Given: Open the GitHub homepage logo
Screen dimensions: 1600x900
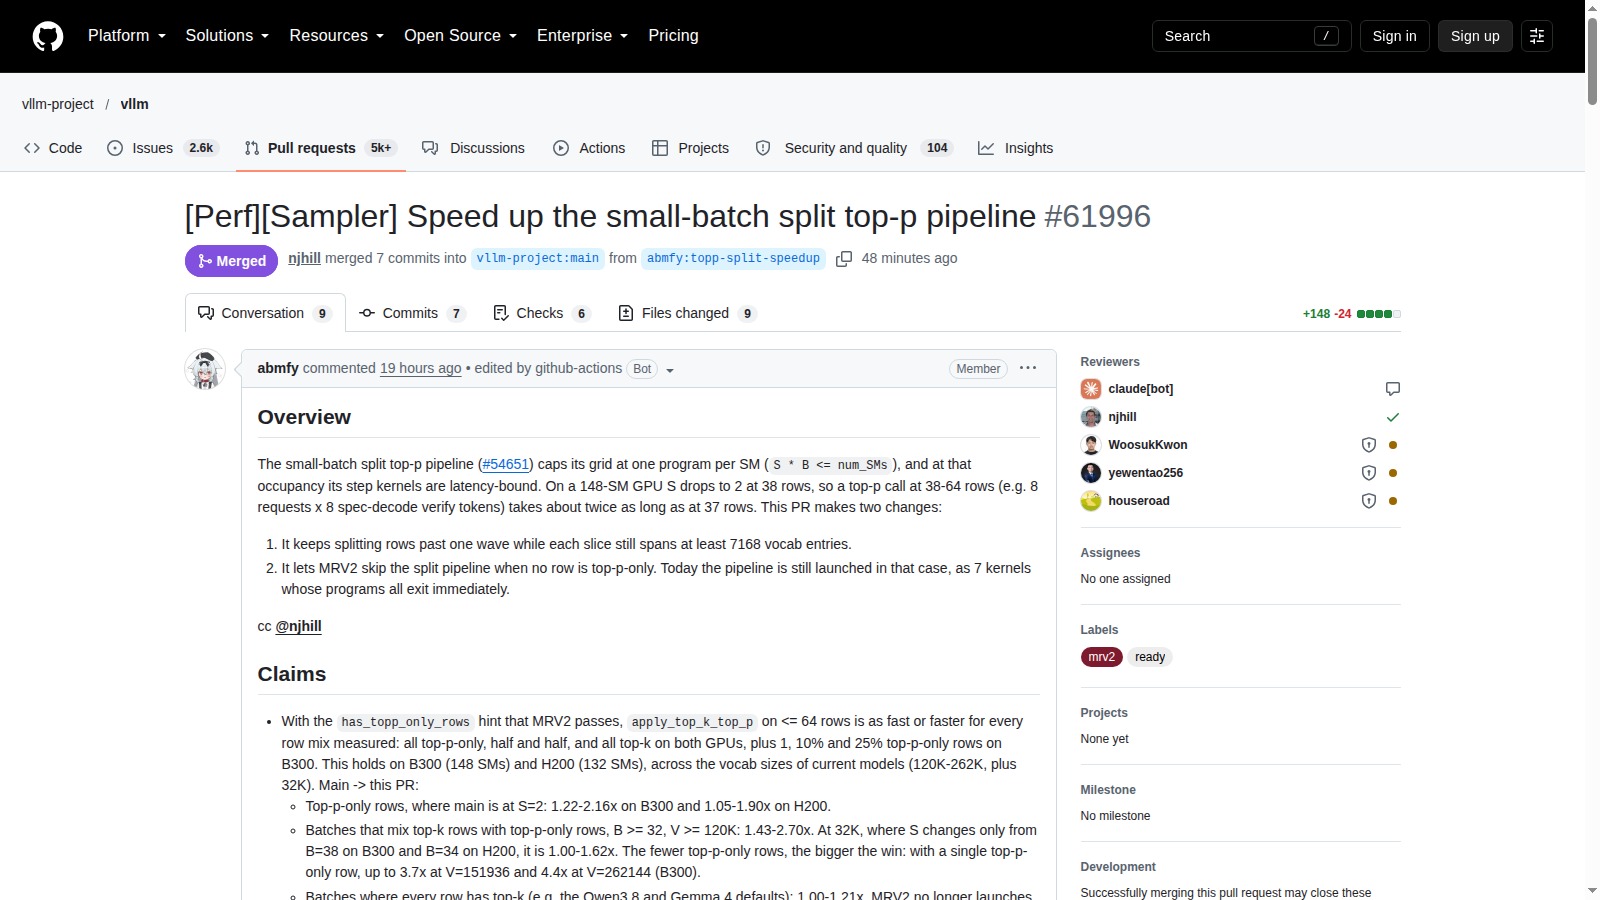Looking at the screenshot, I should pos(48,36).
